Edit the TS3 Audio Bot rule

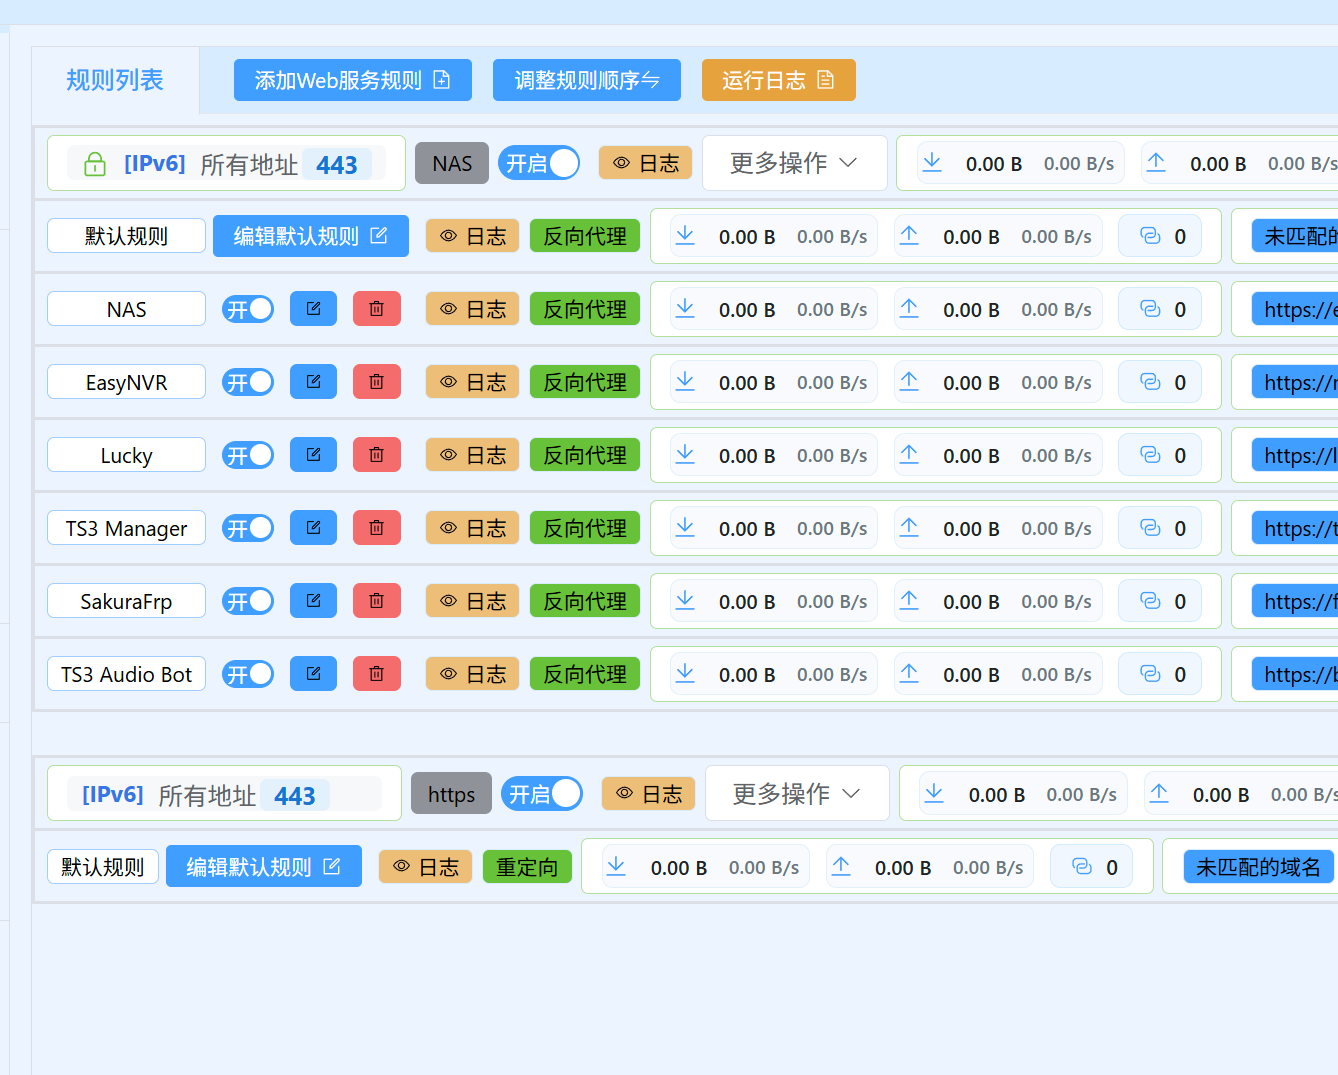pos(313,674)
